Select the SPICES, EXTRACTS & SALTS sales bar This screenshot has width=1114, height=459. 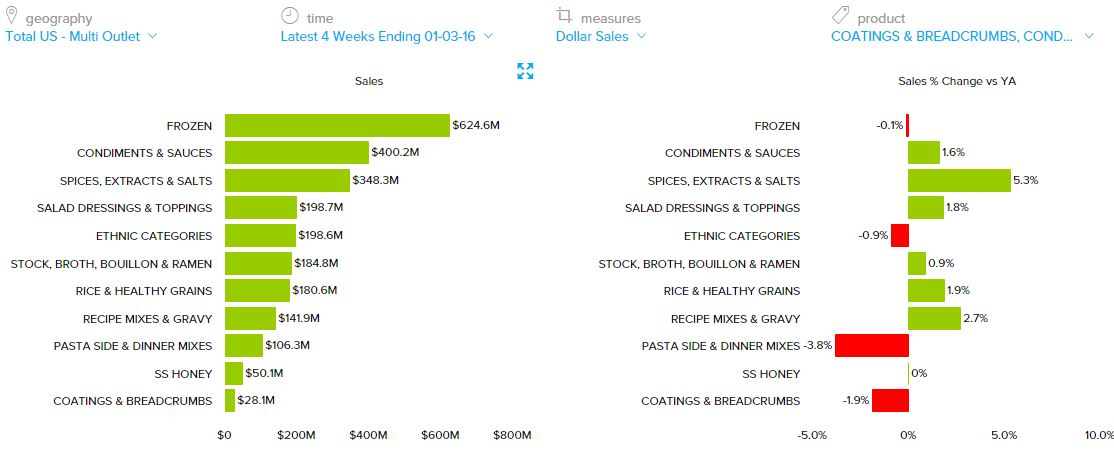(x=287, y=180)
